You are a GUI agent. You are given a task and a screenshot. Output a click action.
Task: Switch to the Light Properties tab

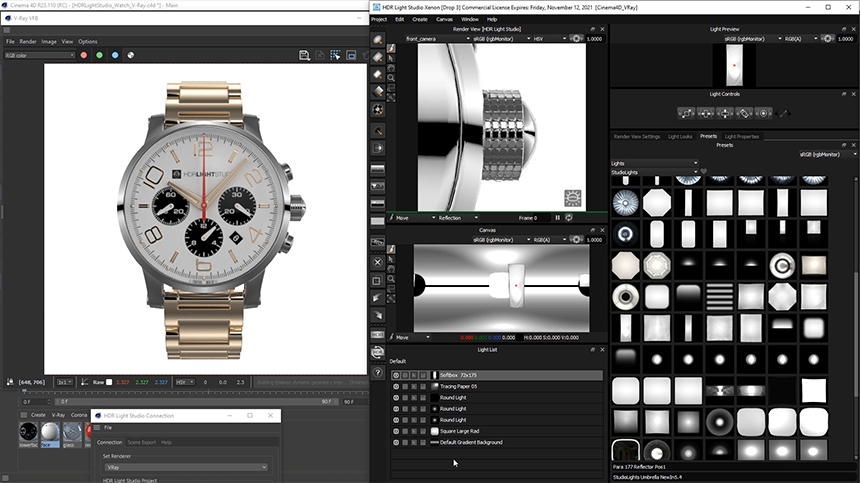(742, 137)
